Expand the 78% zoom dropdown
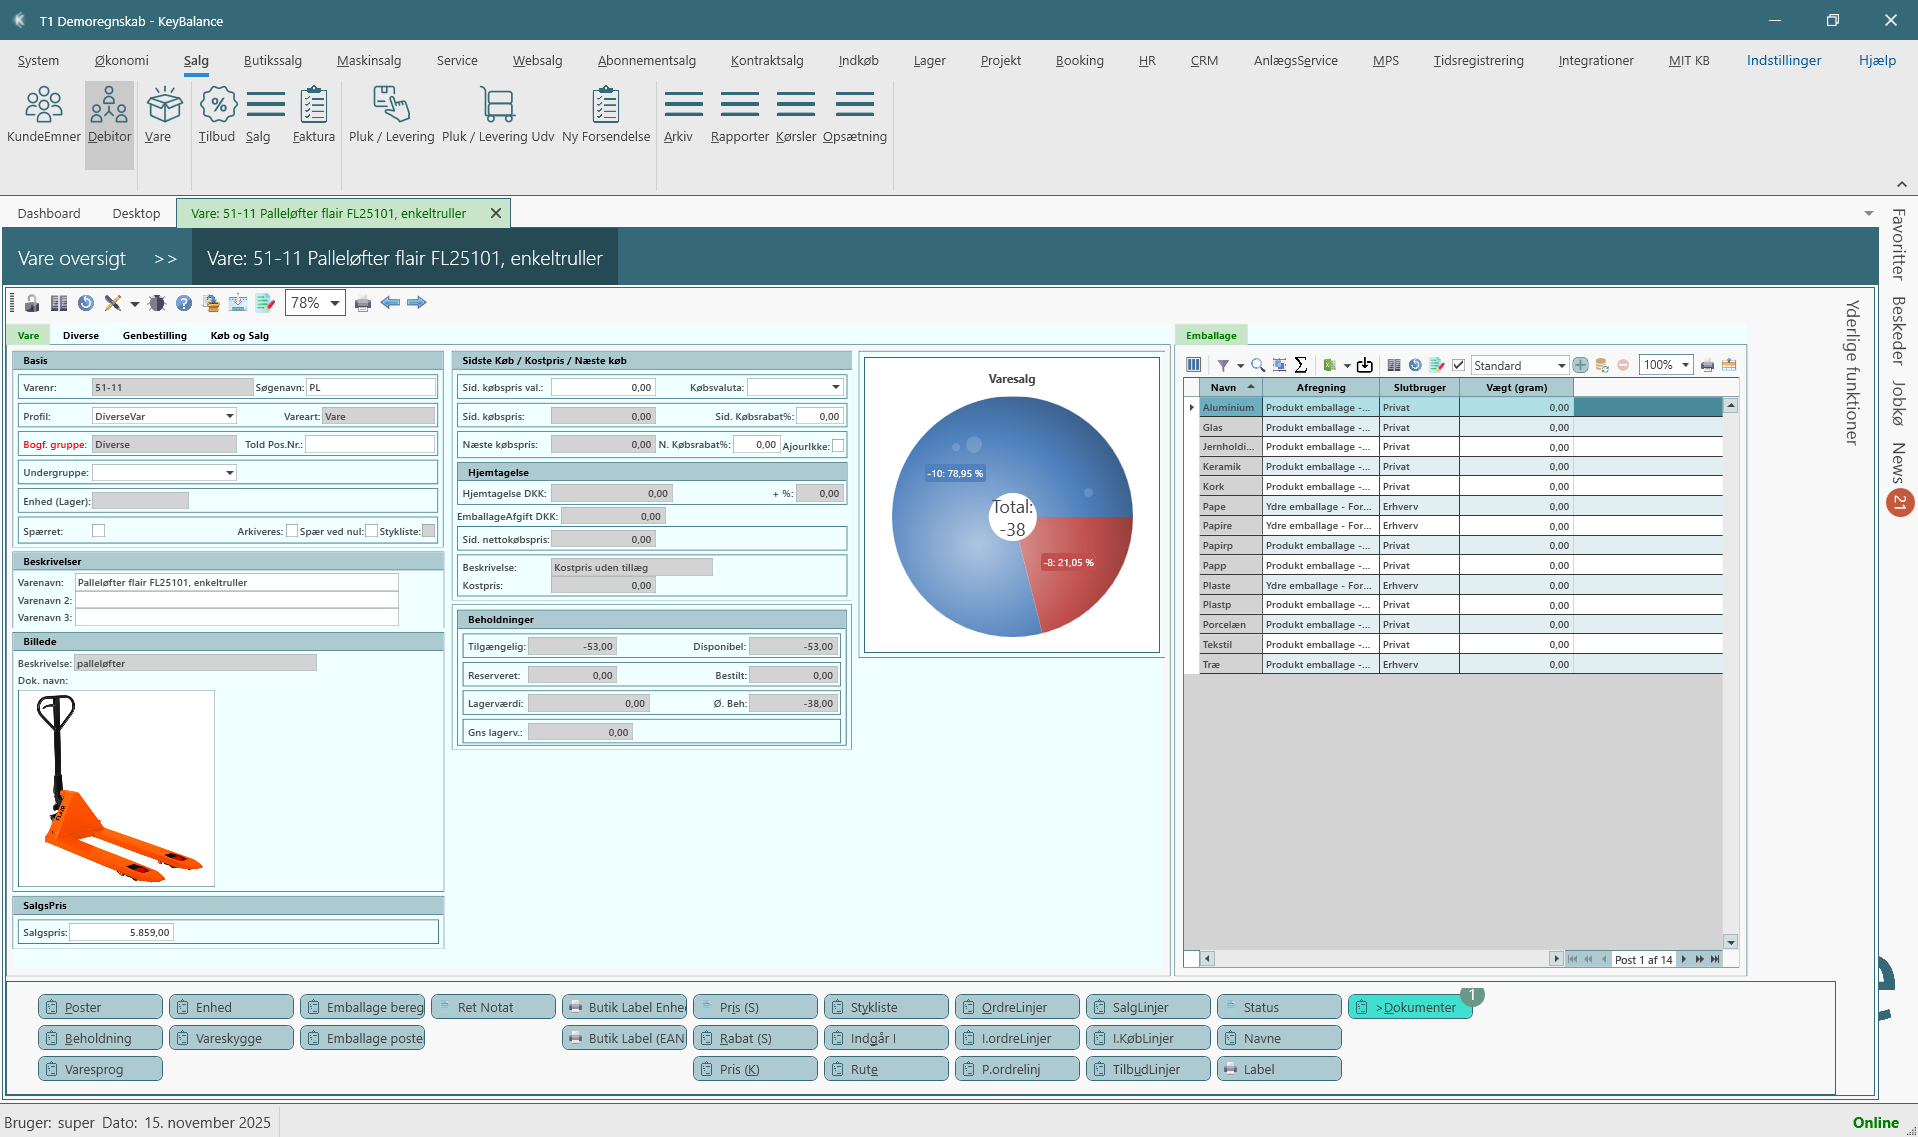The image size is (1918, 1137). pos(334,303)
